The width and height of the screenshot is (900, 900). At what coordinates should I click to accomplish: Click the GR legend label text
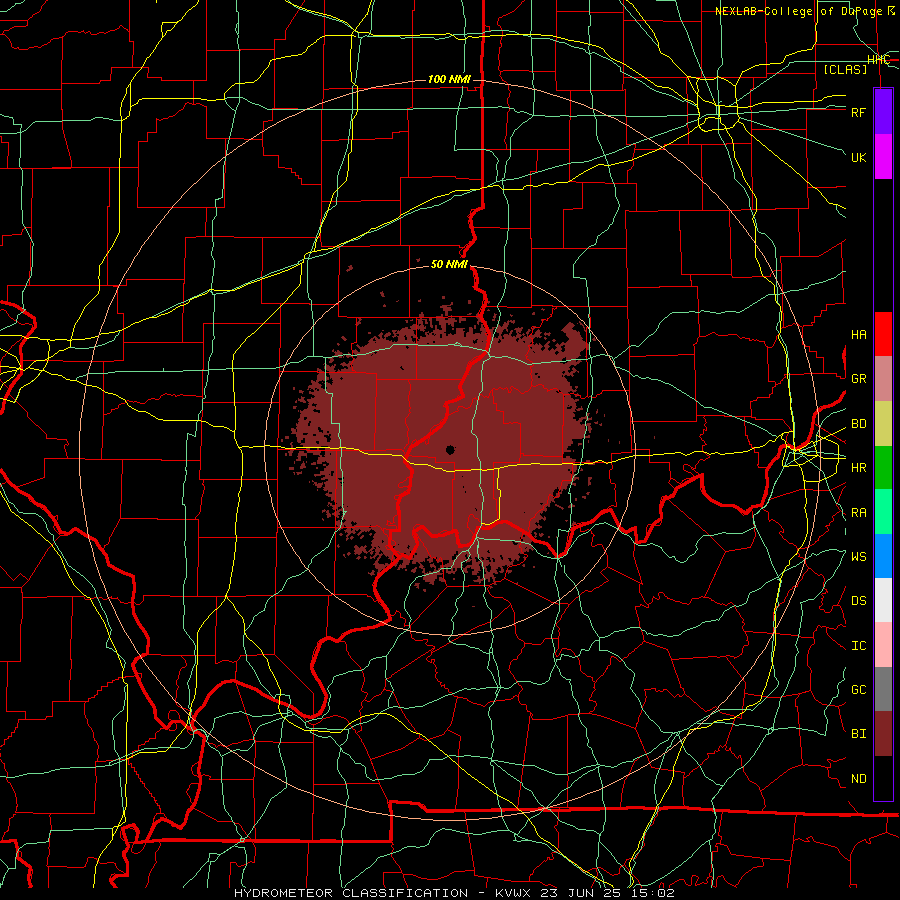(x=858, y=379)
